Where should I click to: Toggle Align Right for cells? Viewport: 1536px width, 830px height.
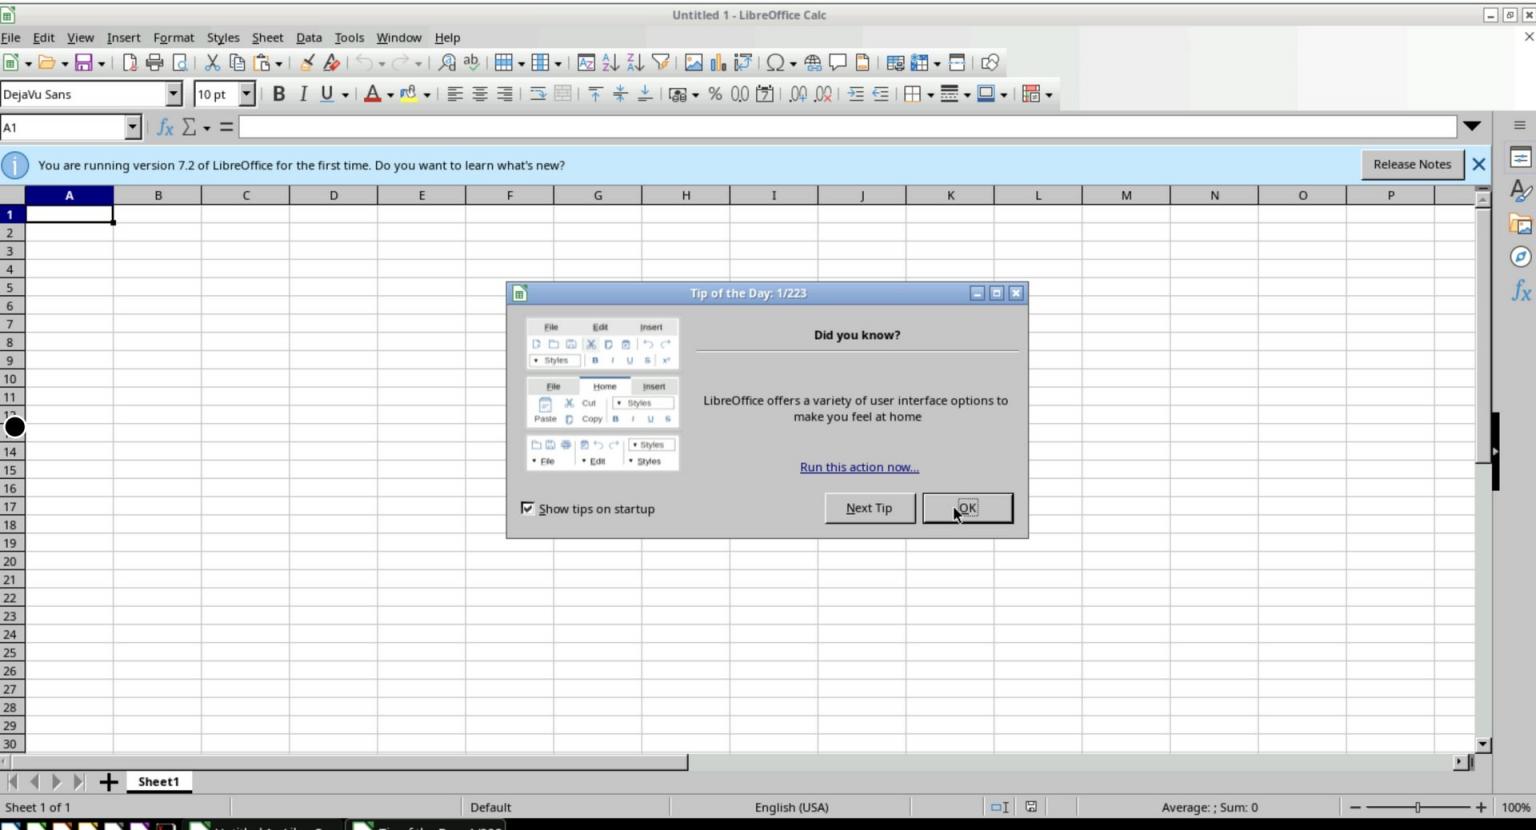505,94
